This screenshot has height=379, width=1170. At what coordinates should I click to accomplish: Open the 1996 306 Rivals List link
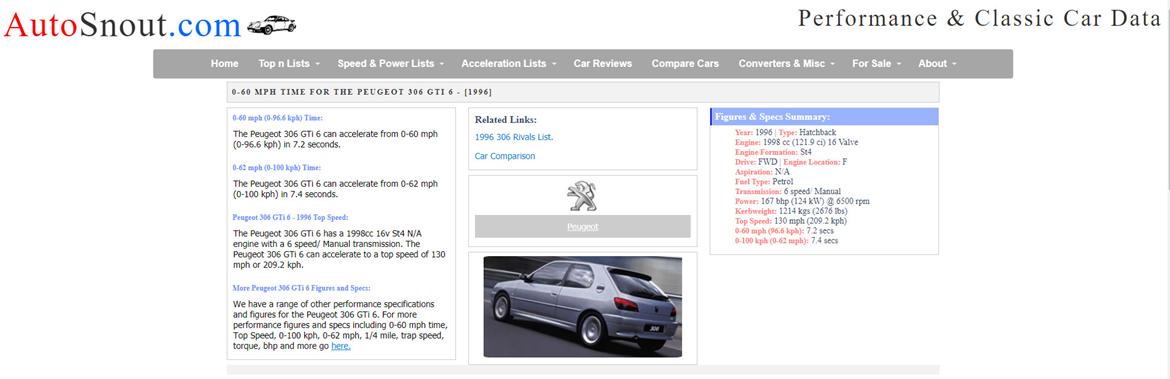pyautogui.click(x=514, y=137)
